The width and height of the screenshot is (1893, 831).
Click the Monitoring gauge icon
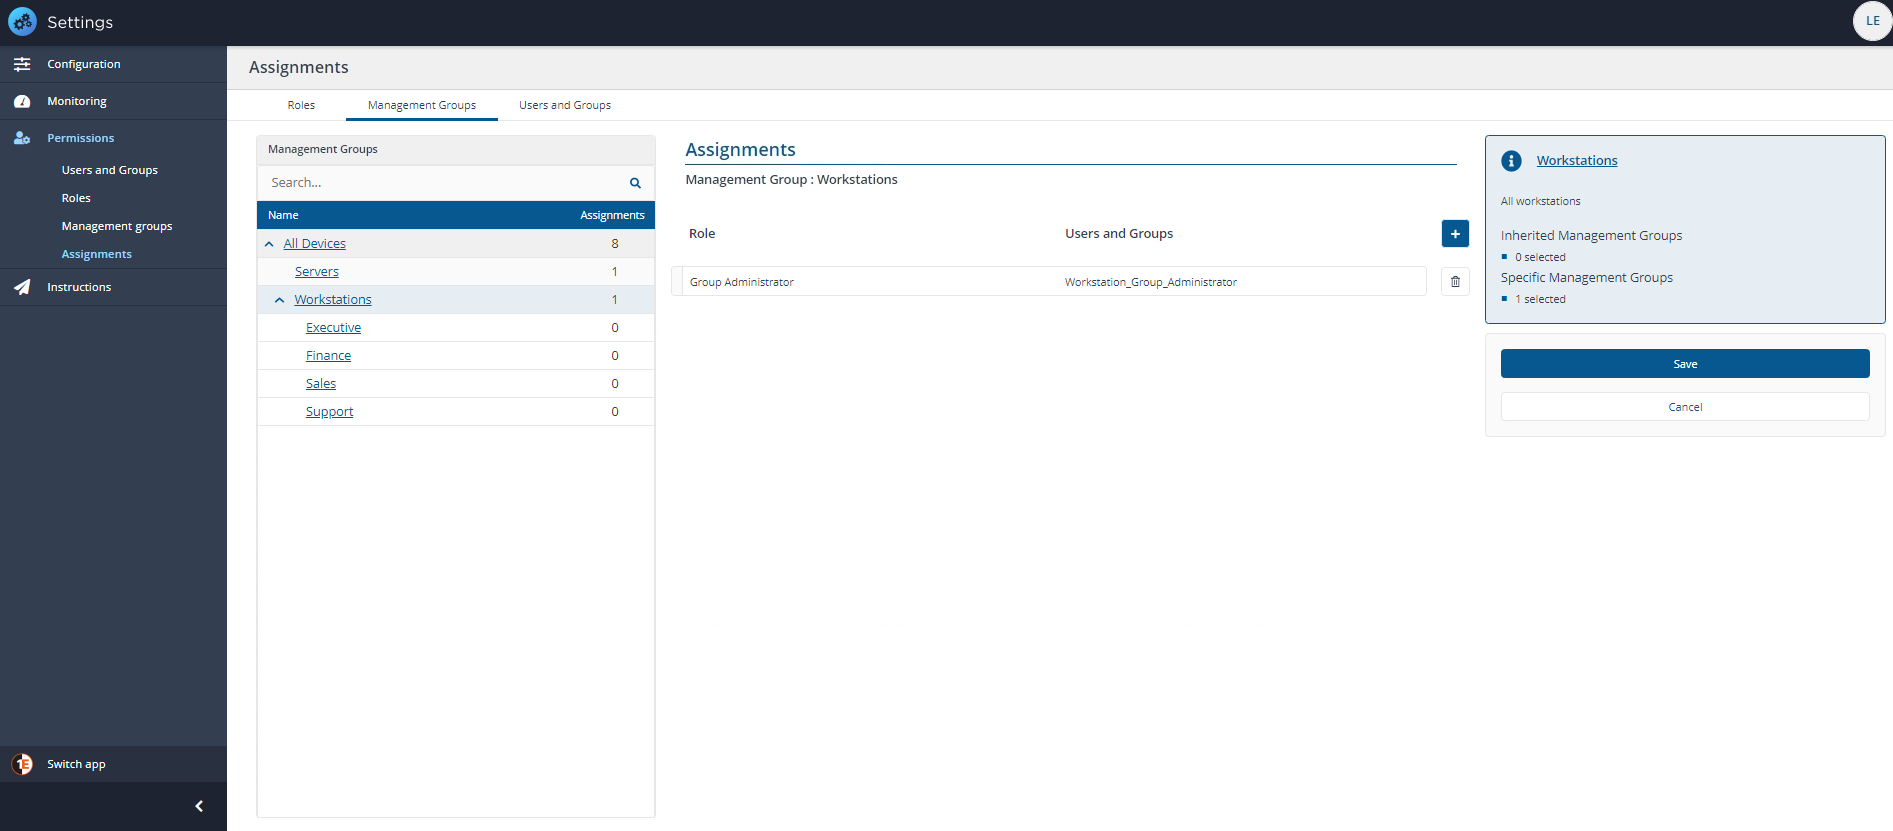coord(22,101)
